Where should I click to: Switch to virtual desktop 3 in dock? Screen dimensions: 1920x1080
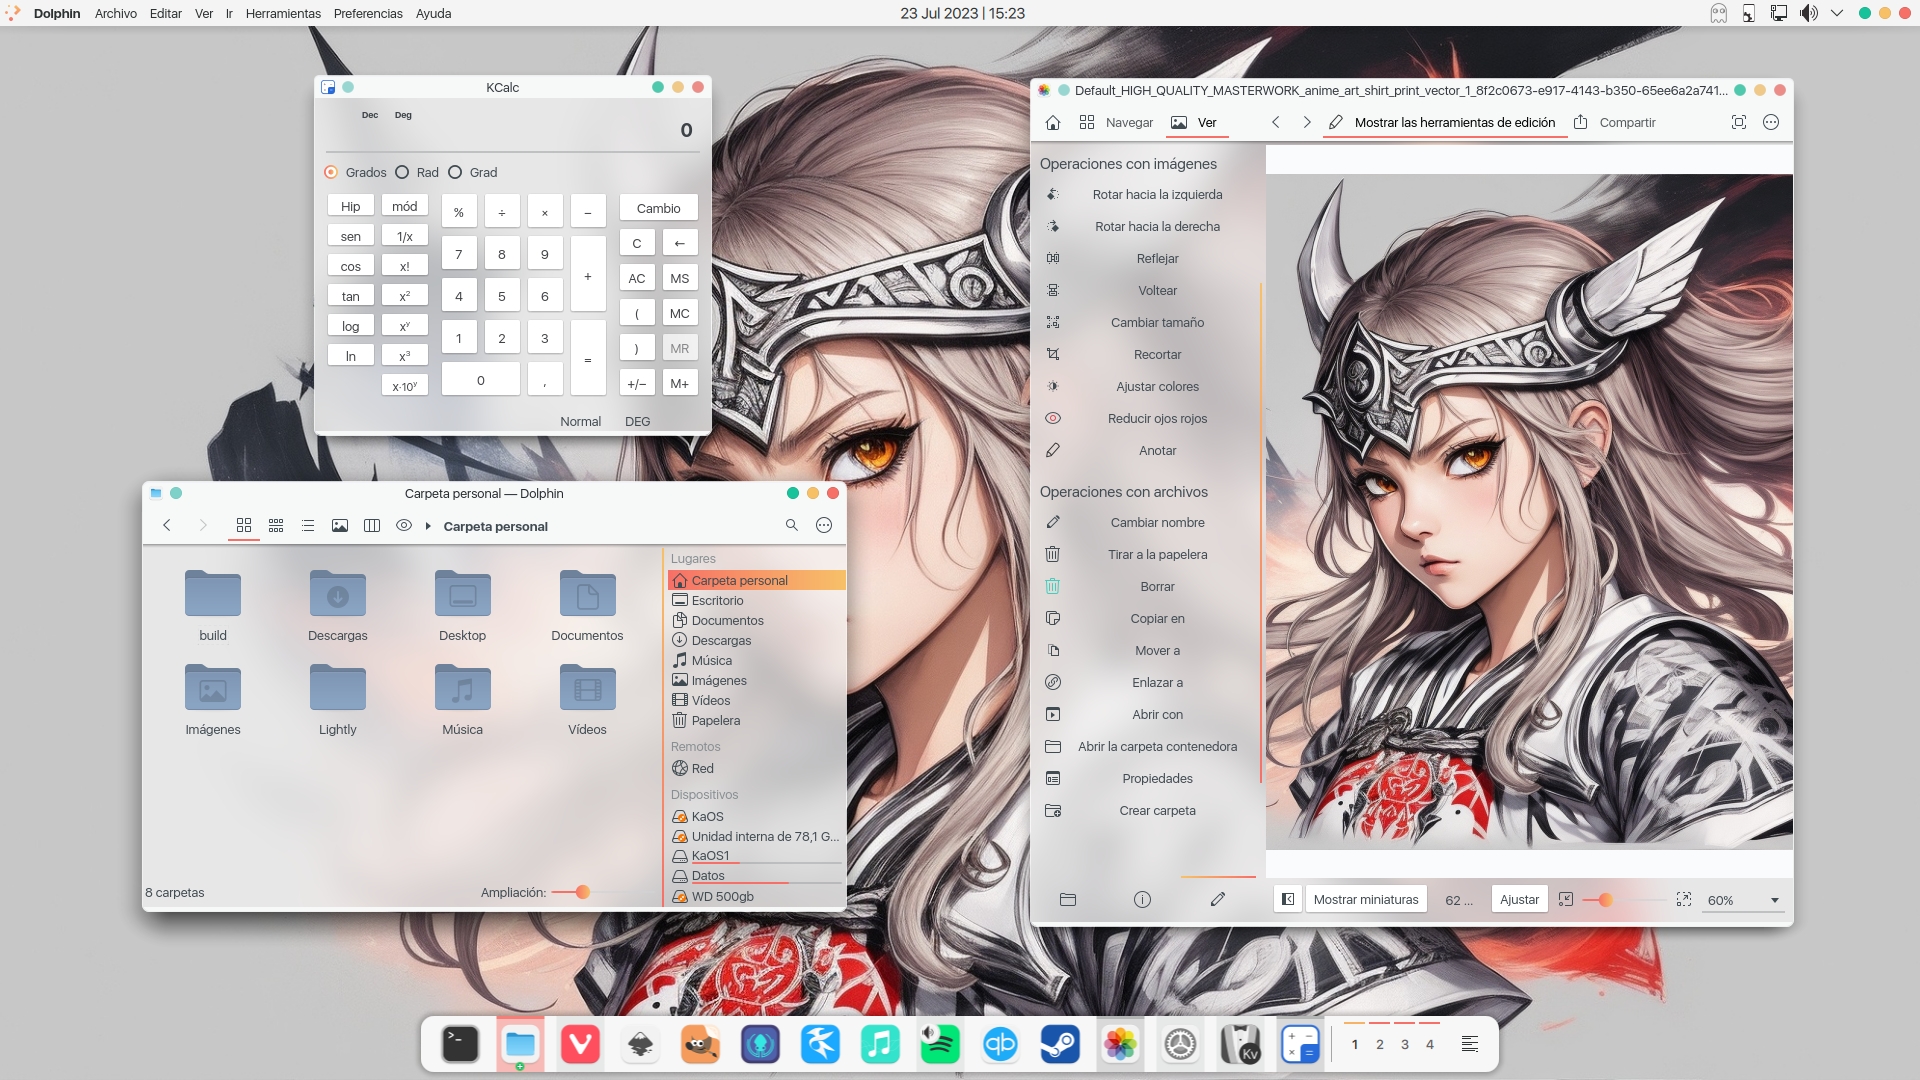(x=1405, y=1044)
